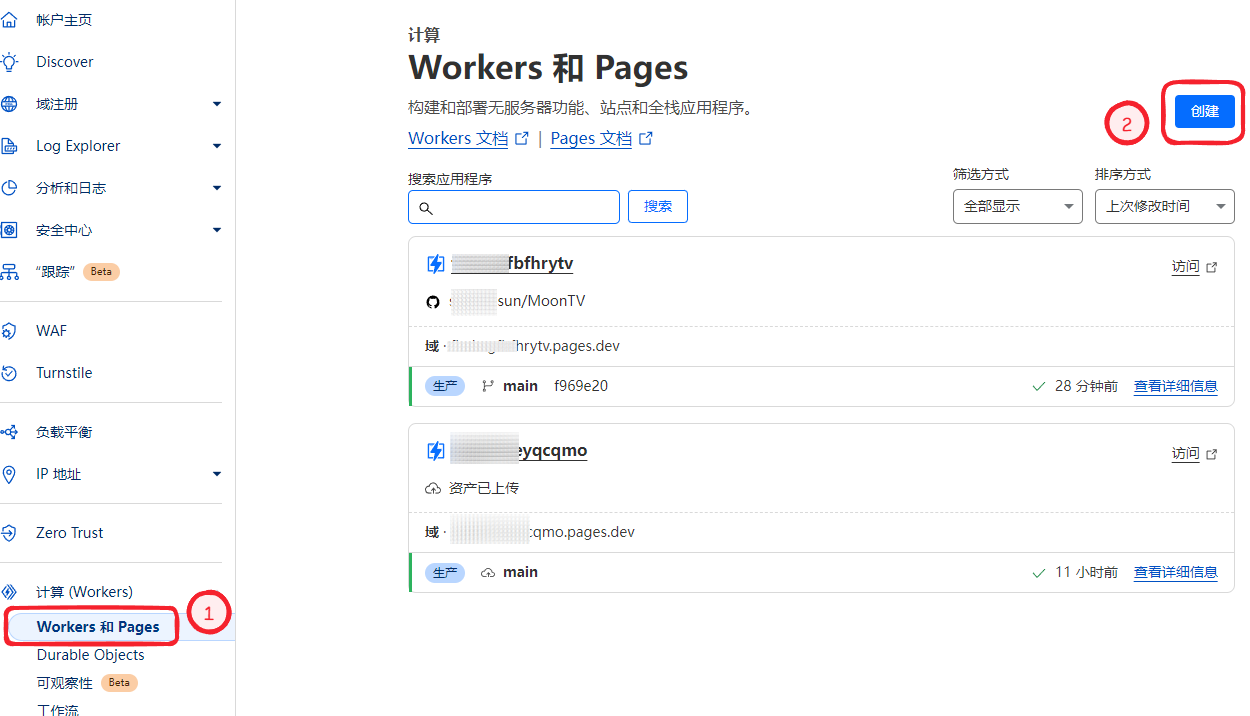The width and height of the screenshot is (1250, 716).
Task: Expand the 域注册 sidebar section
Action: 217,104
